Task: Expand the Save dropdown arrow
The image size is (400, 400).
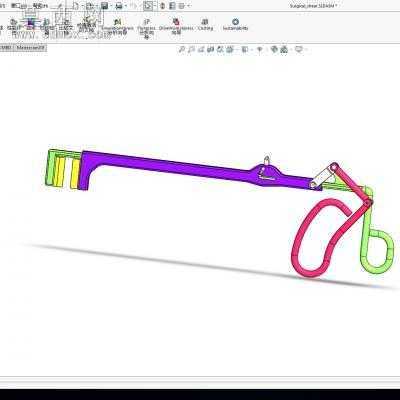Action: tap(111, 6)
